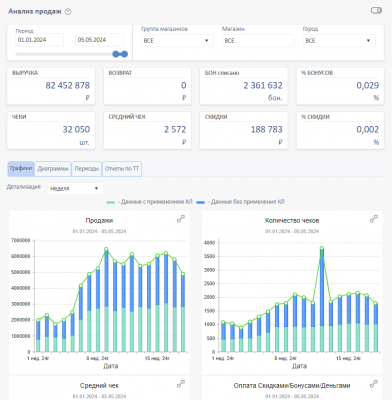Toggle the switch at the top right
The width and height of the screenshot is (392, 400).
click(x=376, y=11)
